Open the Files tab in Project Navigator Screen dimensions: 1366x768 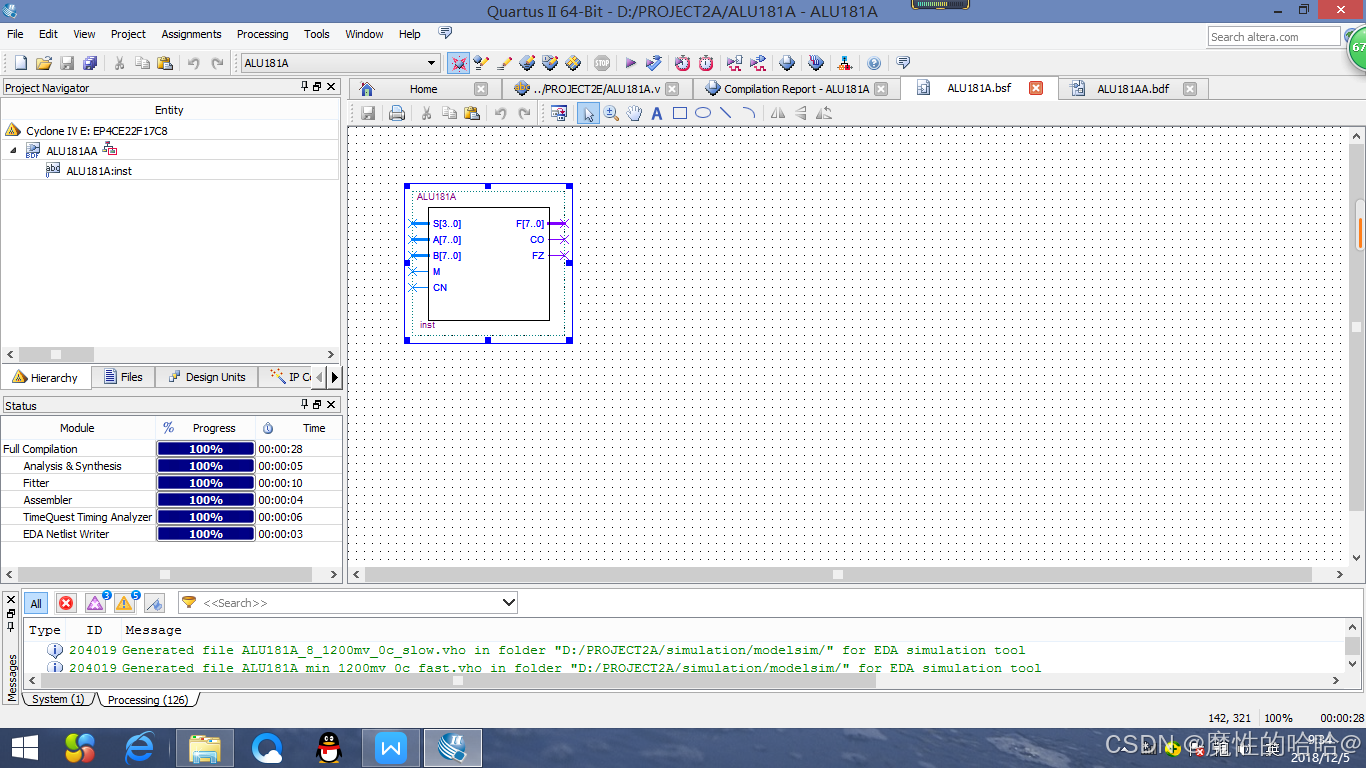pos(123,377)
